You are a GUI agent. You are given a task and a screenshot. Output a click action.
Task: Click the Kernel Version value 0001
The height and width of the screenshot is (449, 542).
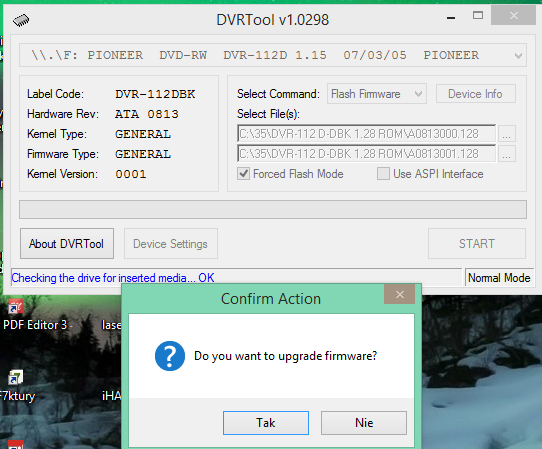point(131,174)
